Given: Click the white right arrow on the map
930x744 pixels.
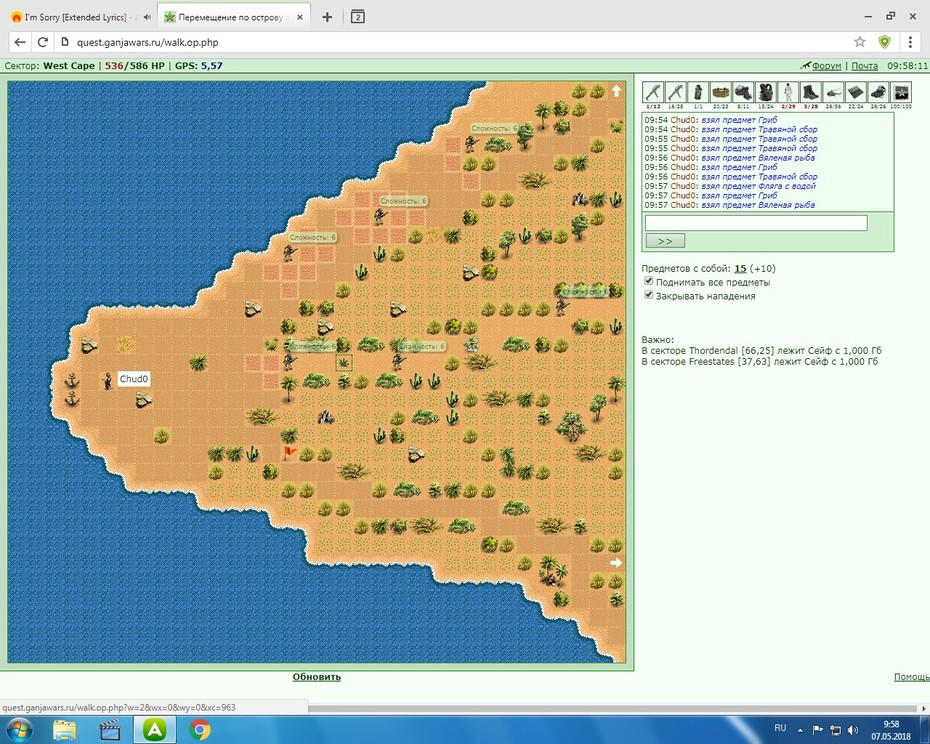Looking at the screenshot, I should (616, 562).
